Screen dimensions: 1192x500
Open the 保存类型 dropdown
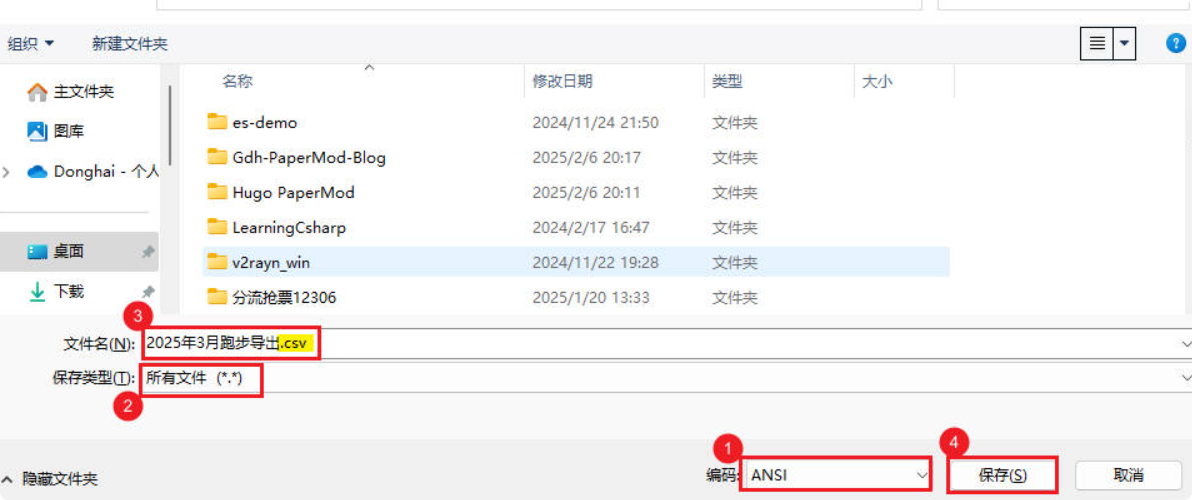[665, 377]
